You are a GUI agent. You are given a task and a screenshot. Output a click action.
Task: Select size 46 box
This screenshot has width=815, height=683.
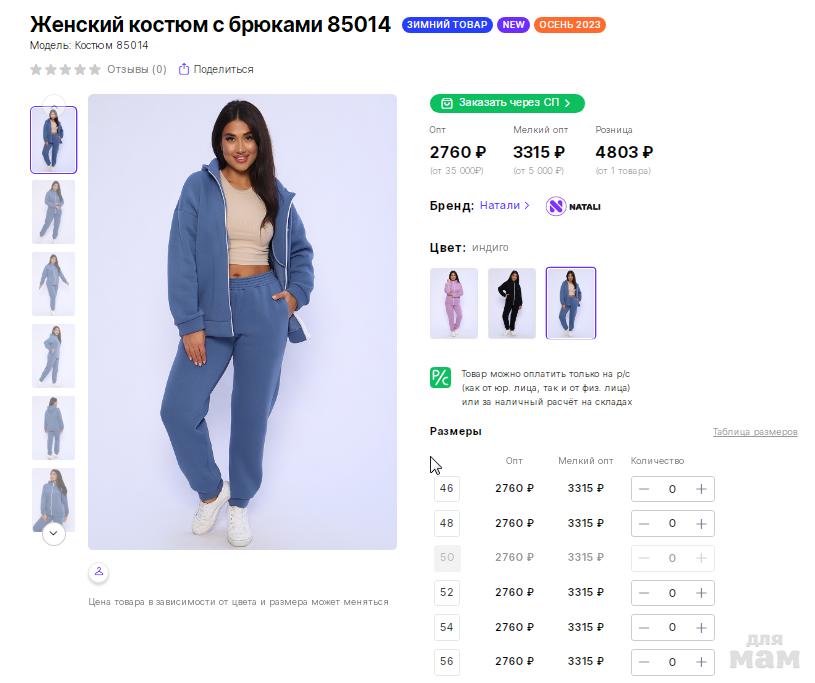pos(447,489)
